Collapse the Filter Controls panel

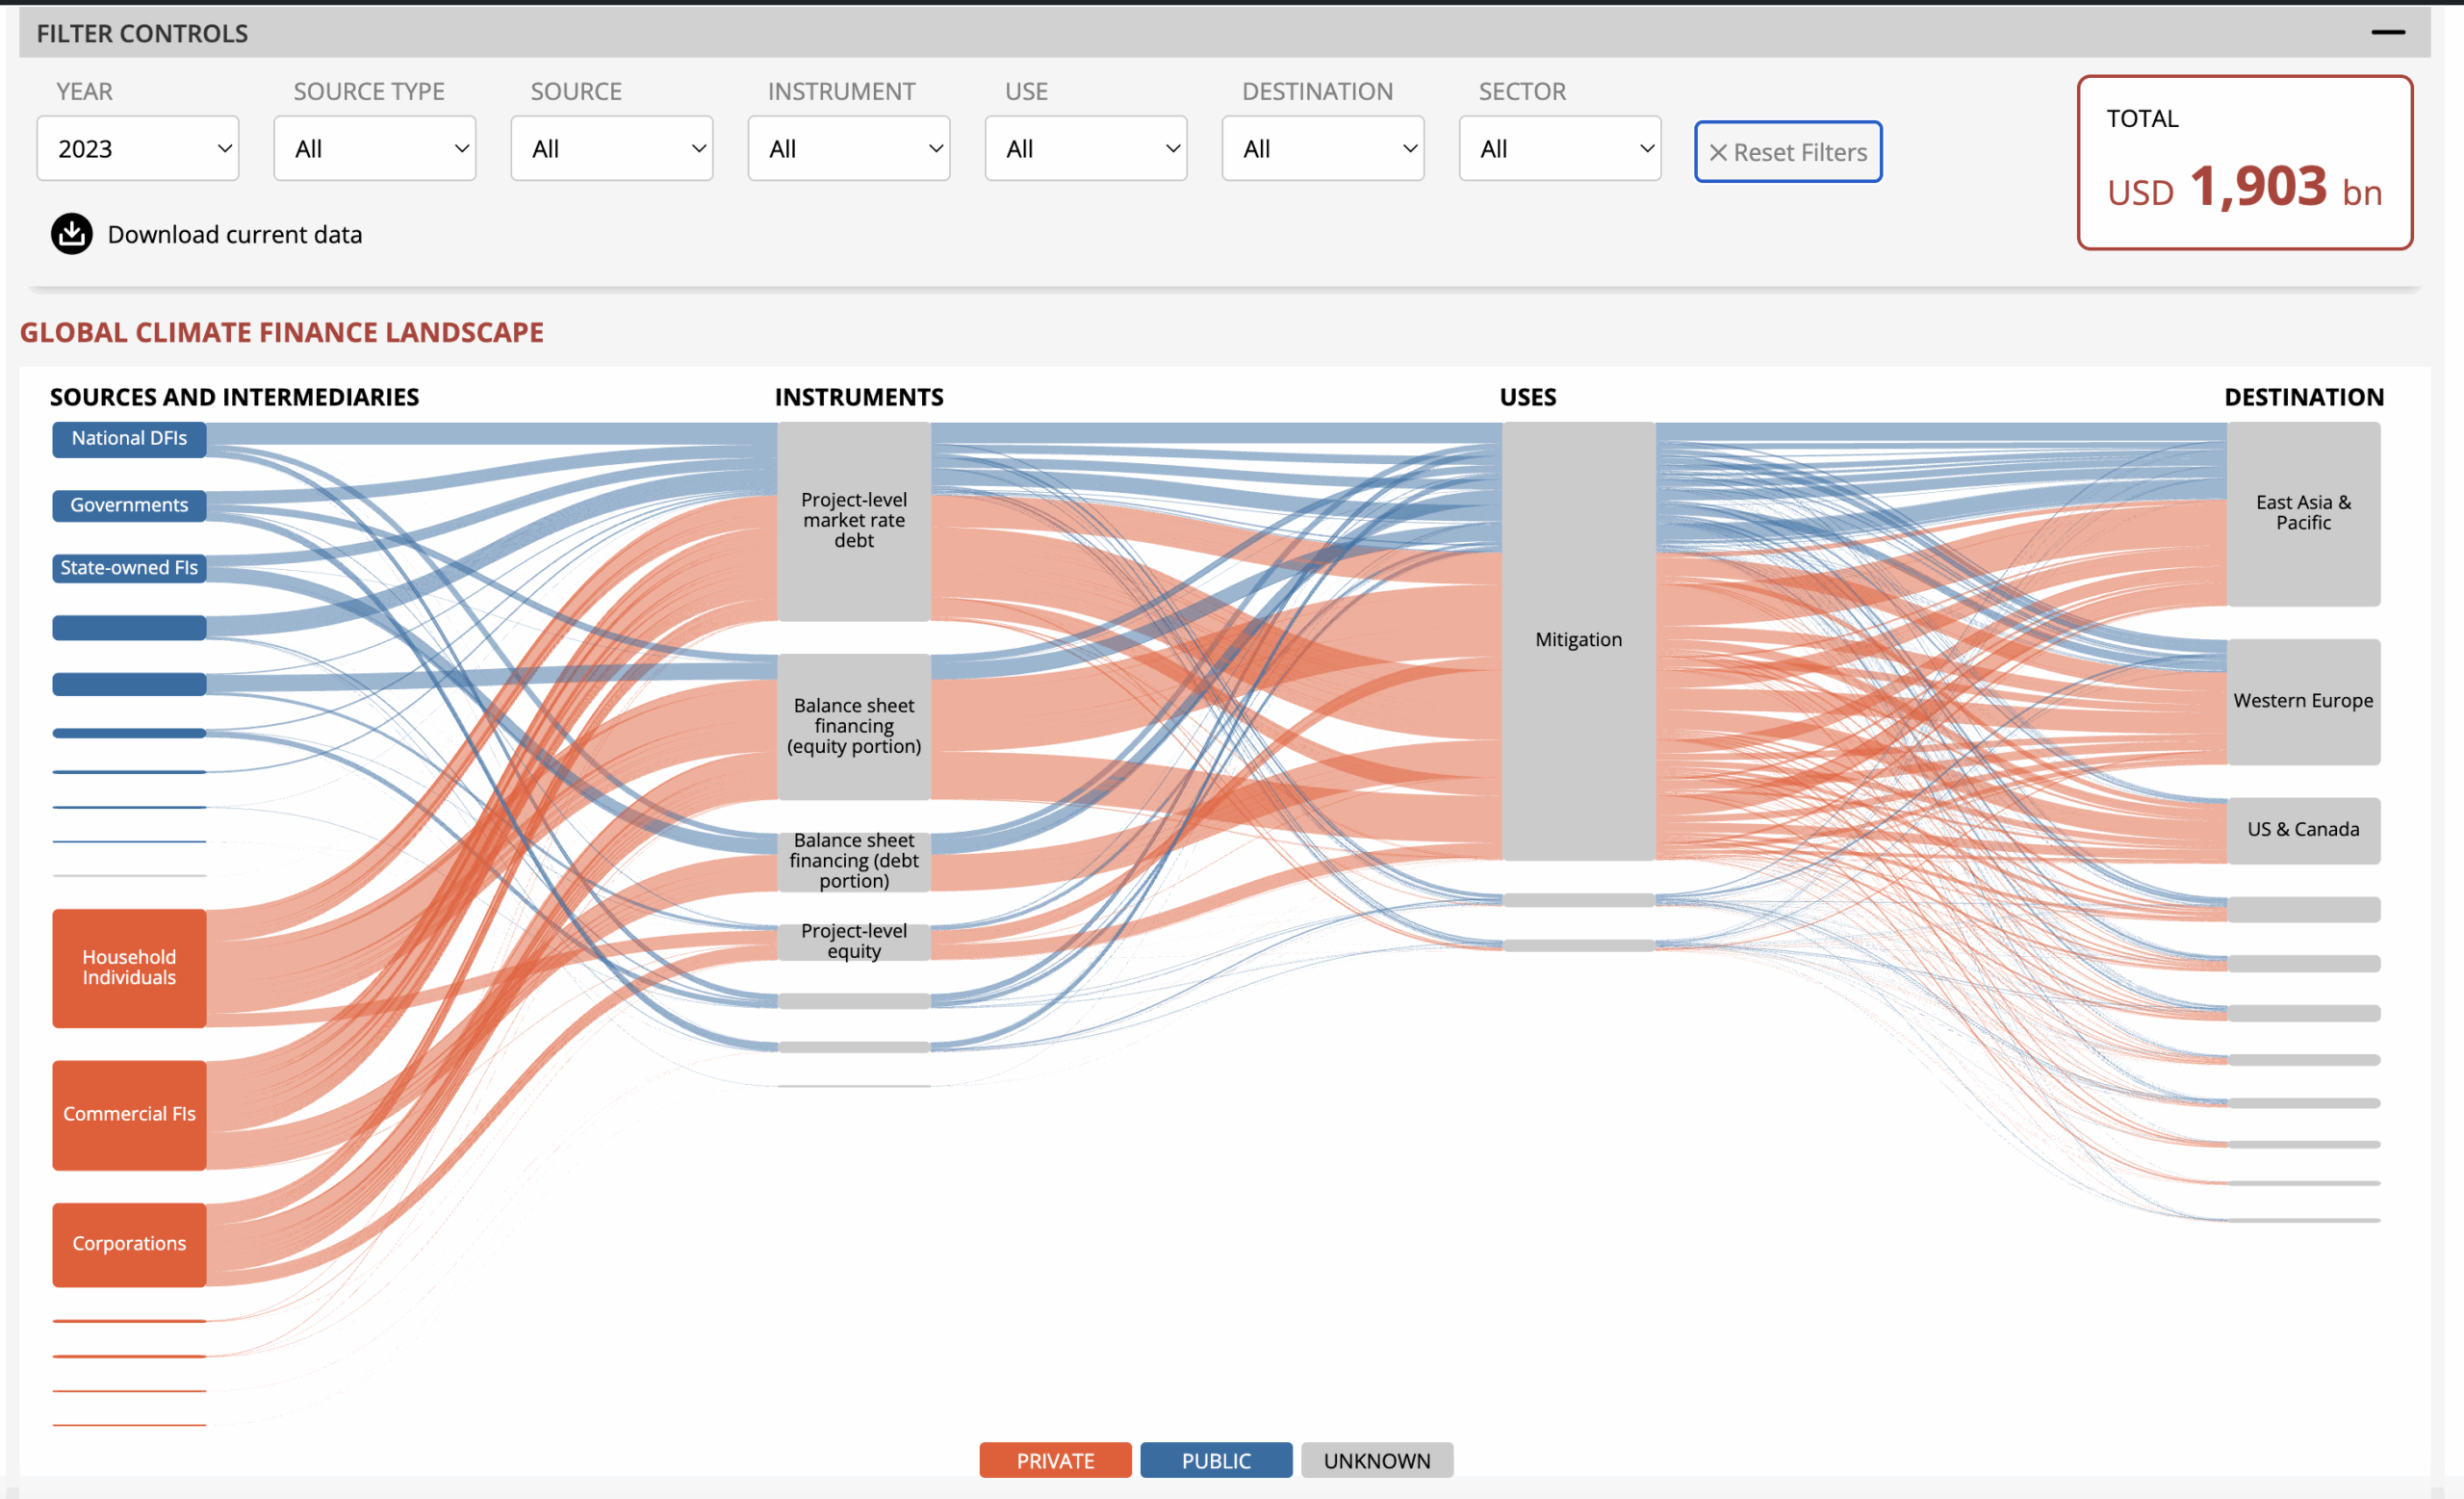[x=2388, y=33]
